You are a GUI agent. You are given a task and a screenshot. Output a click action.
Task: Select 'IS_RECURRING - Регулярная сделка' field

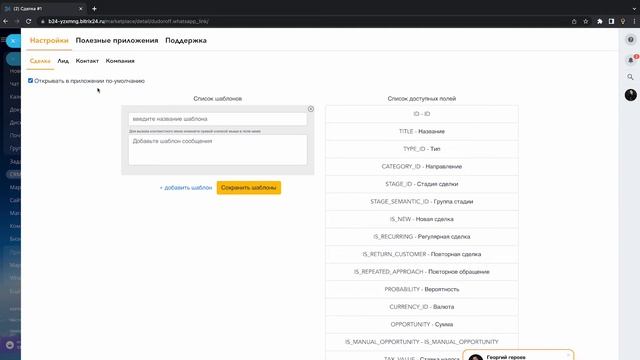(x=422, y=237)
